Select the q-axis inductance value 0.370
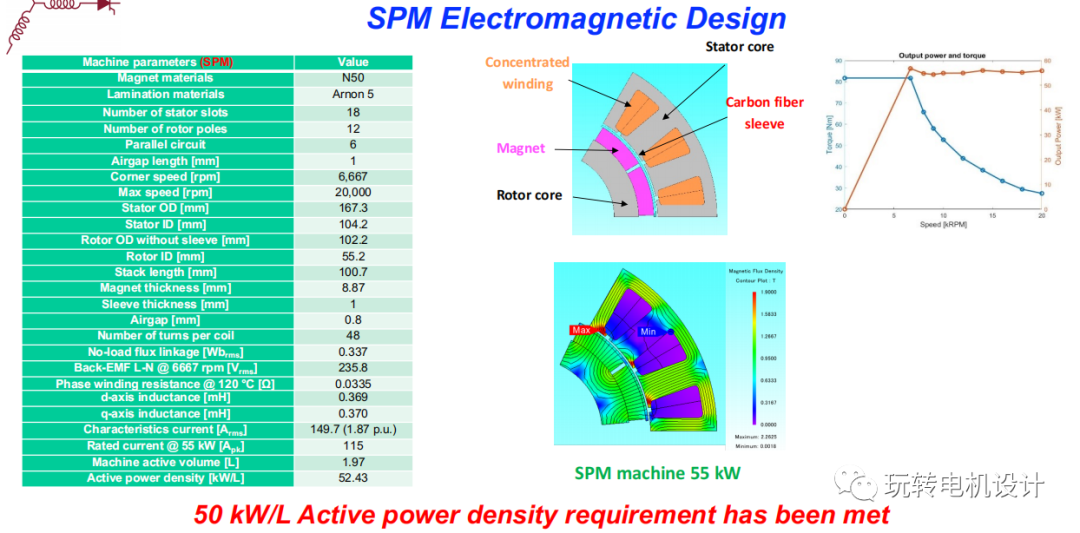 click(x=353, y=414)
